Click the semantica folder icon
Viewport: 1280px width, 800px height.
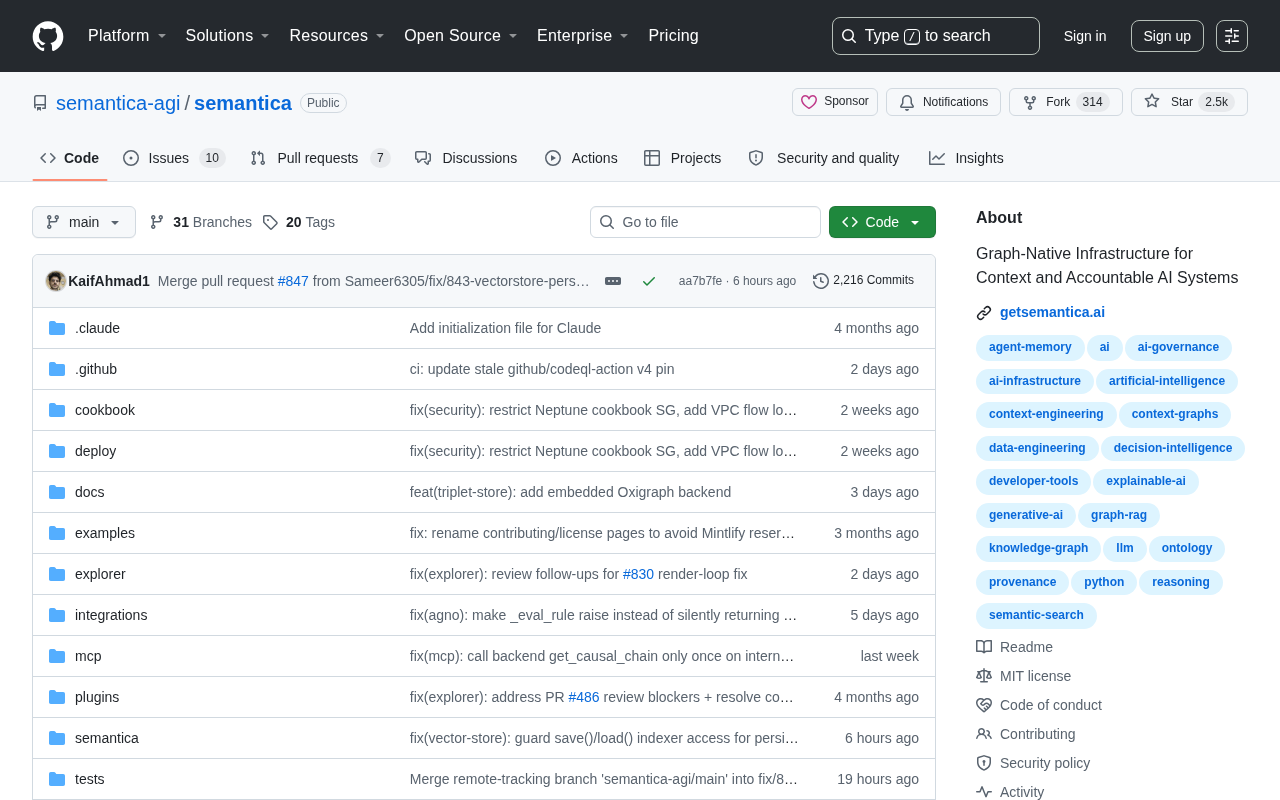click(x=57, y=738)
